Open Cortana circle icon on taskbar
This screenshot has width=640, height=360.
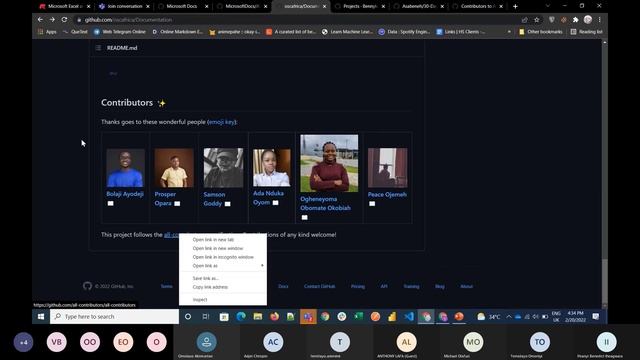pos(188,316)
